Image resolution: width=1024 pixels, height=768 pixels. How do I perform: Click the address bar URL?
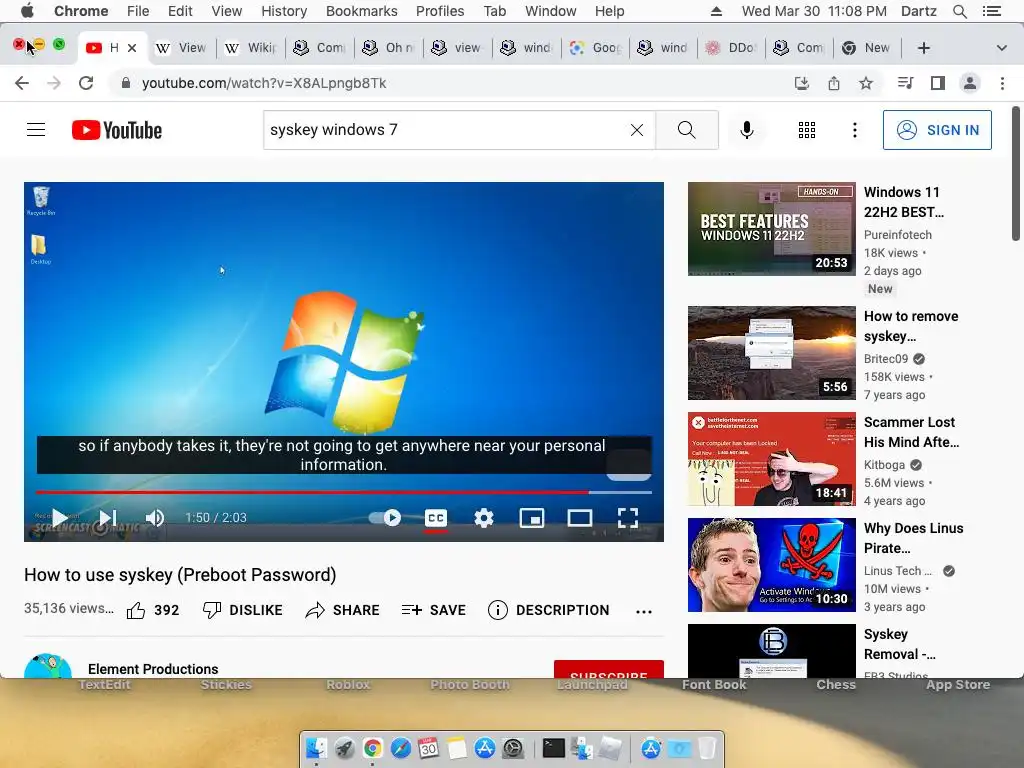(x=264, y=83)
